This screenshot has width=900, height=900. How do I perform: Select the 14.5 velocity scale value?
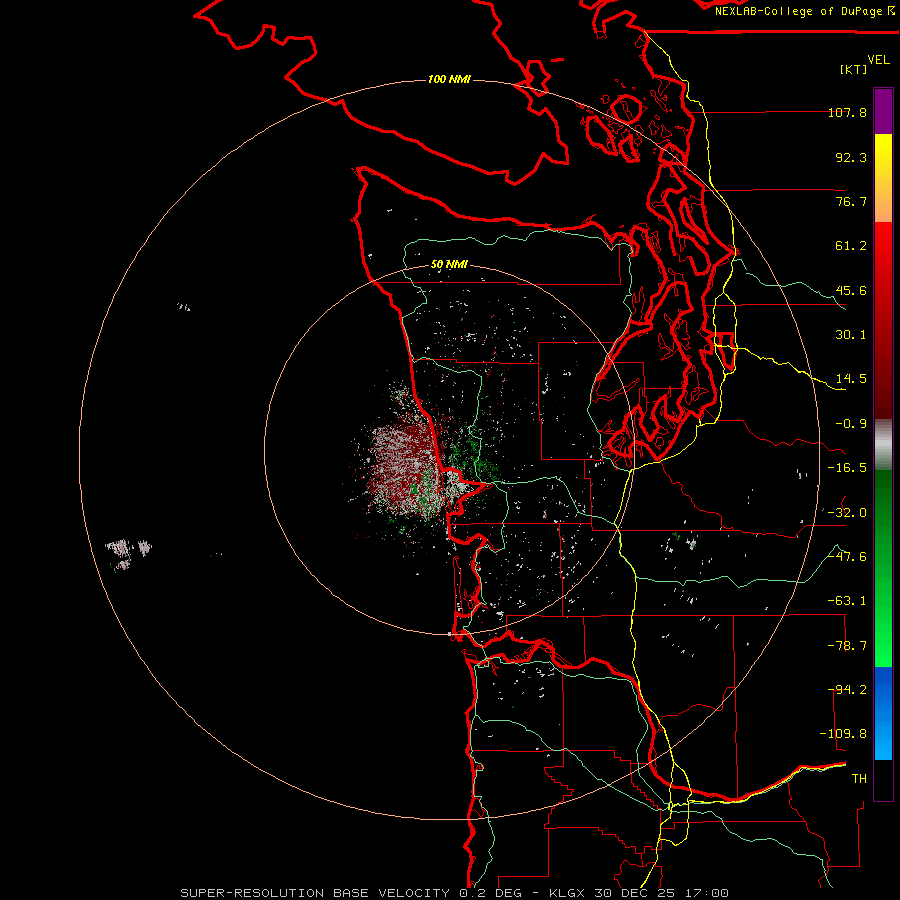tap(851, 379)
